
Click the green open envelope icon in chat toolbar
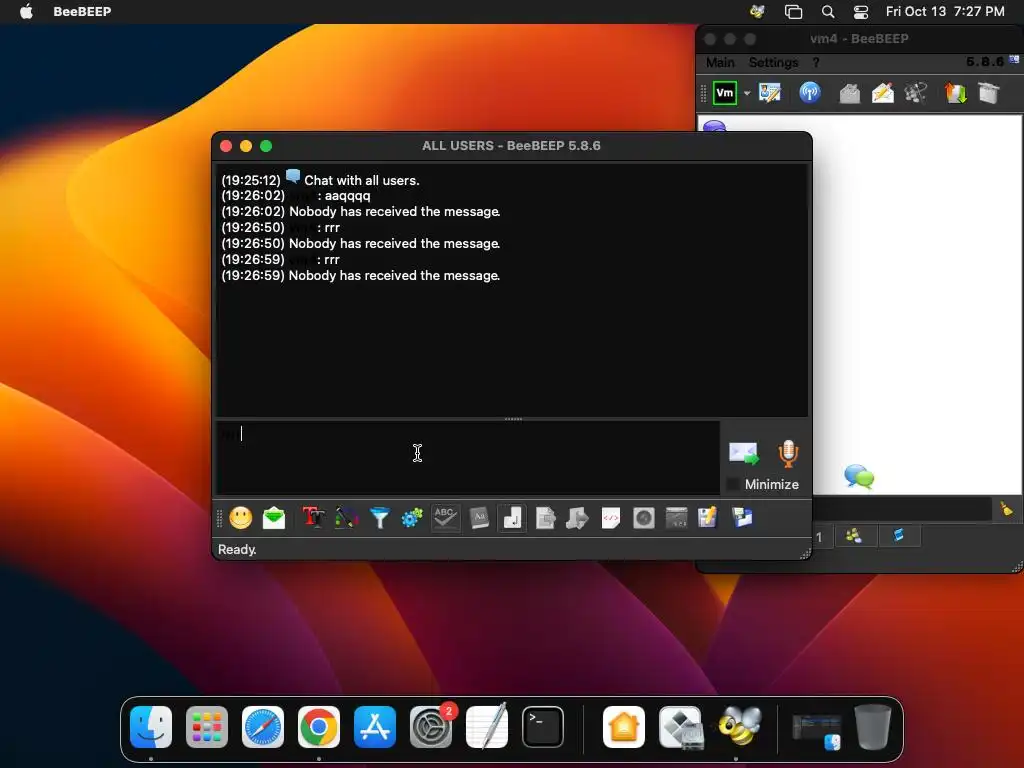(x=274, y=519)
